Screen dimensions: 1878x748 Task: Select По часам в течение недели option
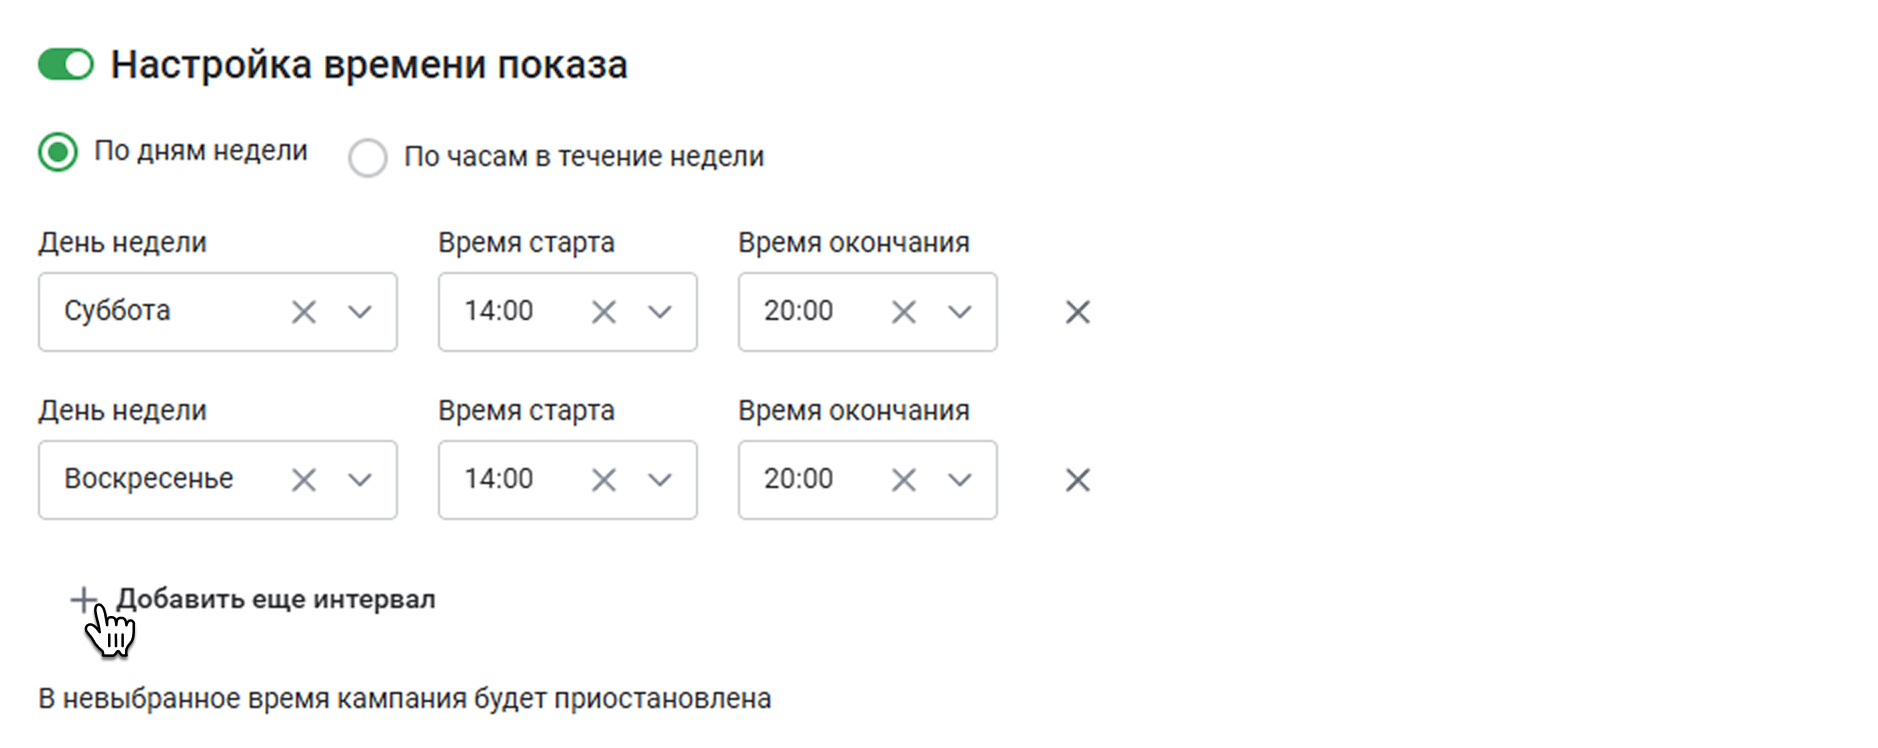pos(368,157)
